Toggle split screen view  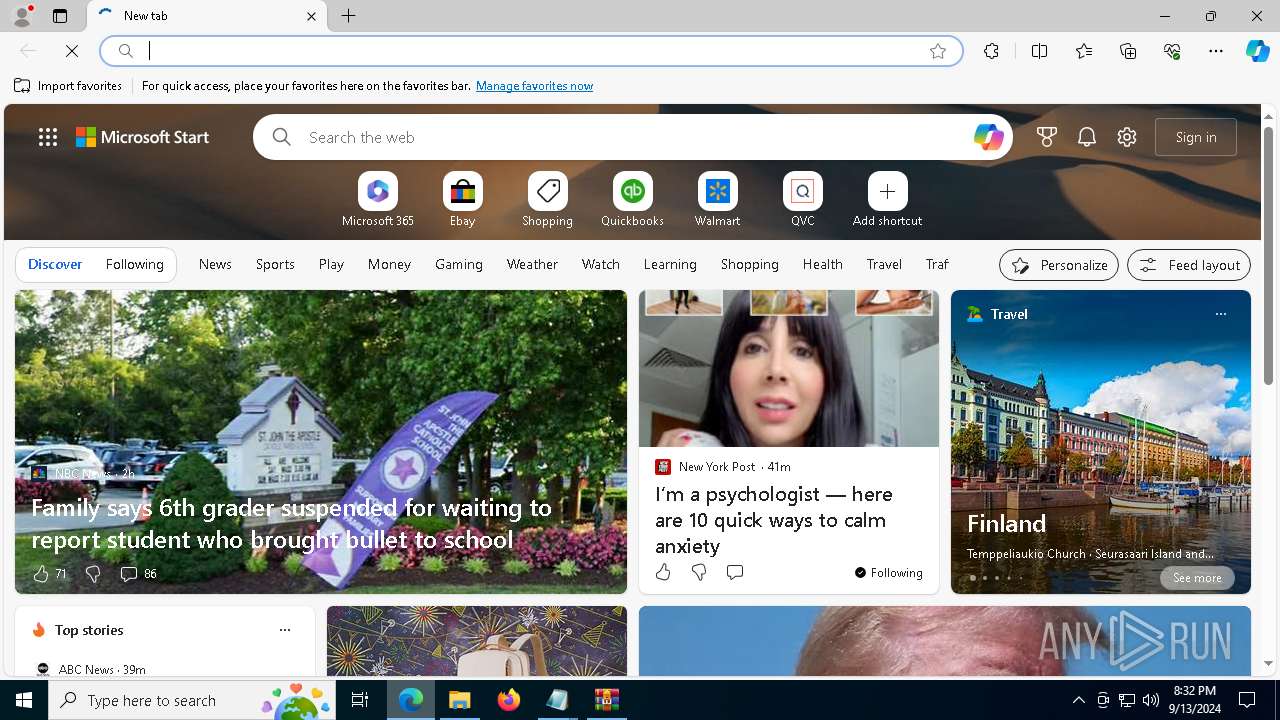tap(1039, 51)
